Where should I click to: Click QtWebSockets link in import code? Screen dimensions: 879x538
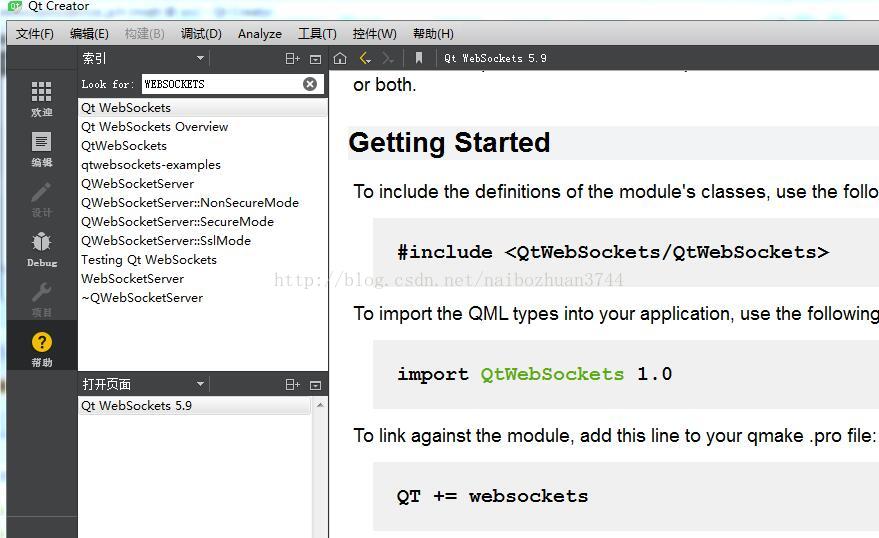(552, 374)
